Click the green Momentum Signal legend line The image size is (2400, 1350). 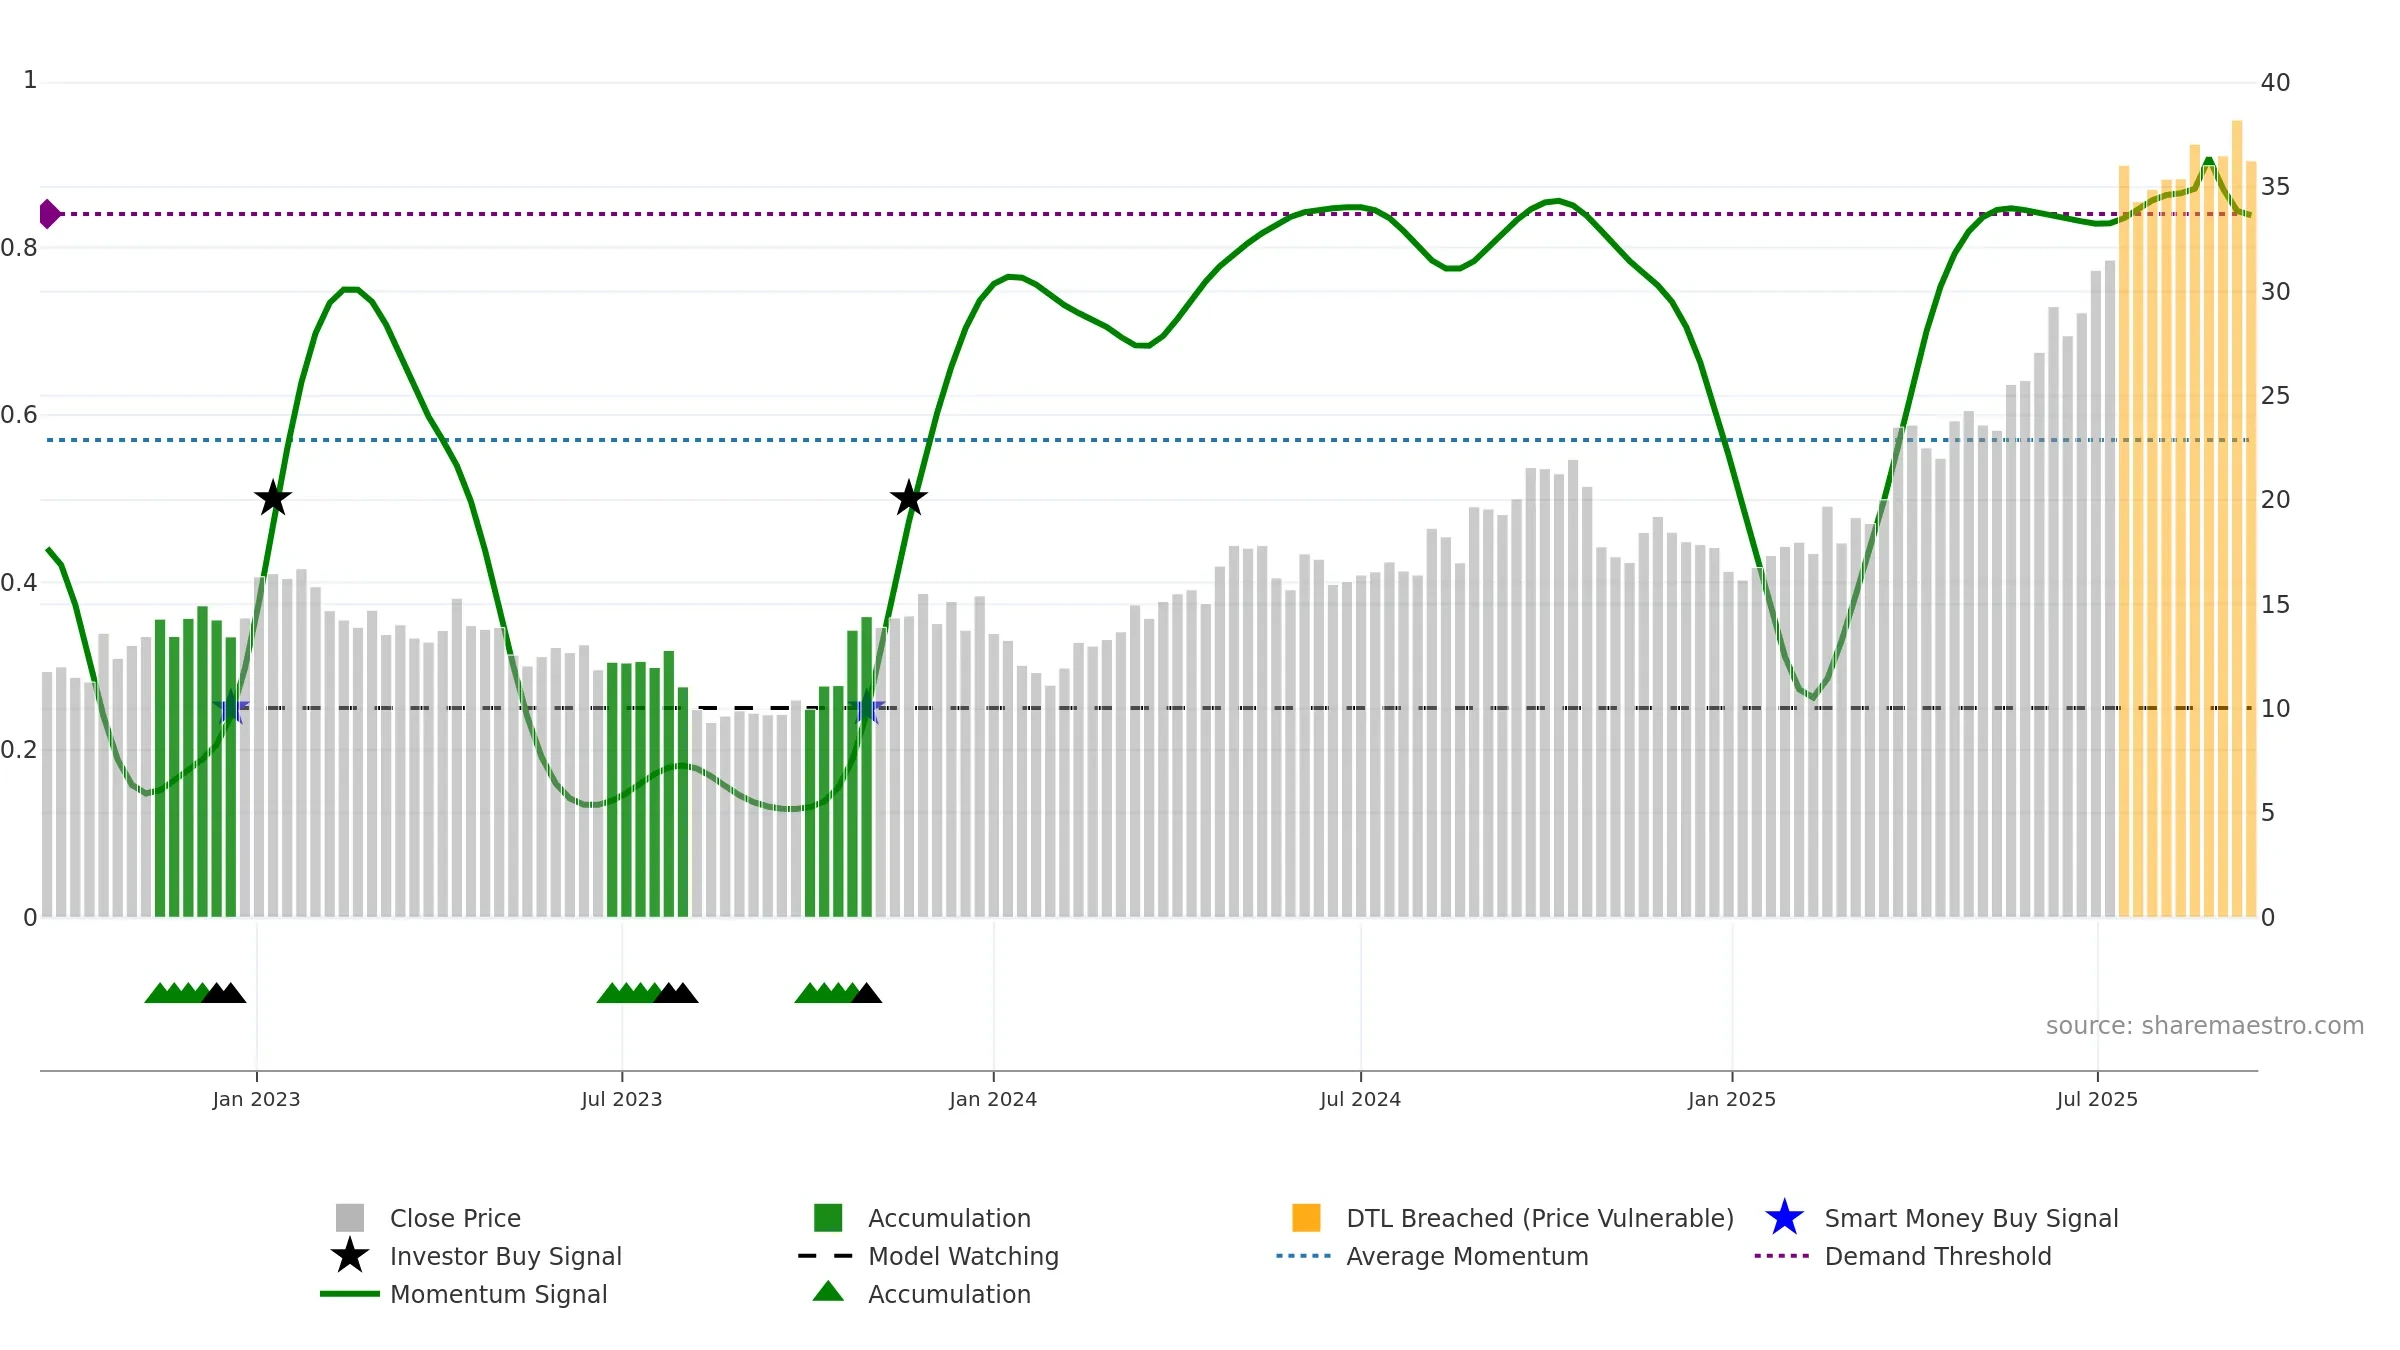click(350, 1294)
